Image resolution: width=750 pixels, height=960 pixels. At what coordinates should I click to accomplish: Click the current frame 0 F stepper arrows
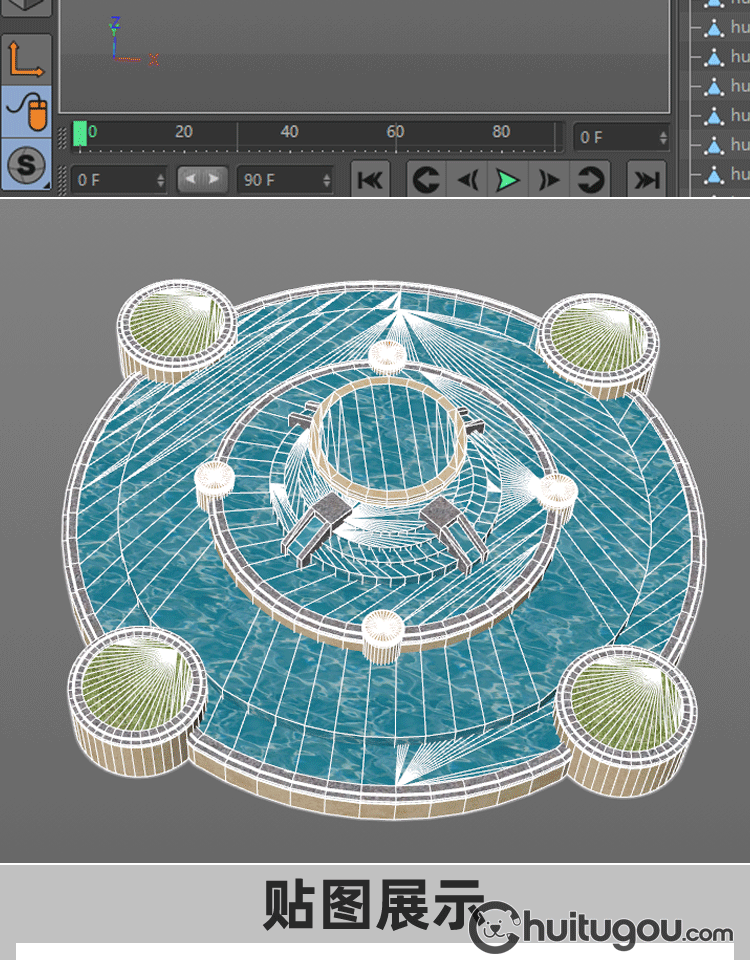pos(662,137)
